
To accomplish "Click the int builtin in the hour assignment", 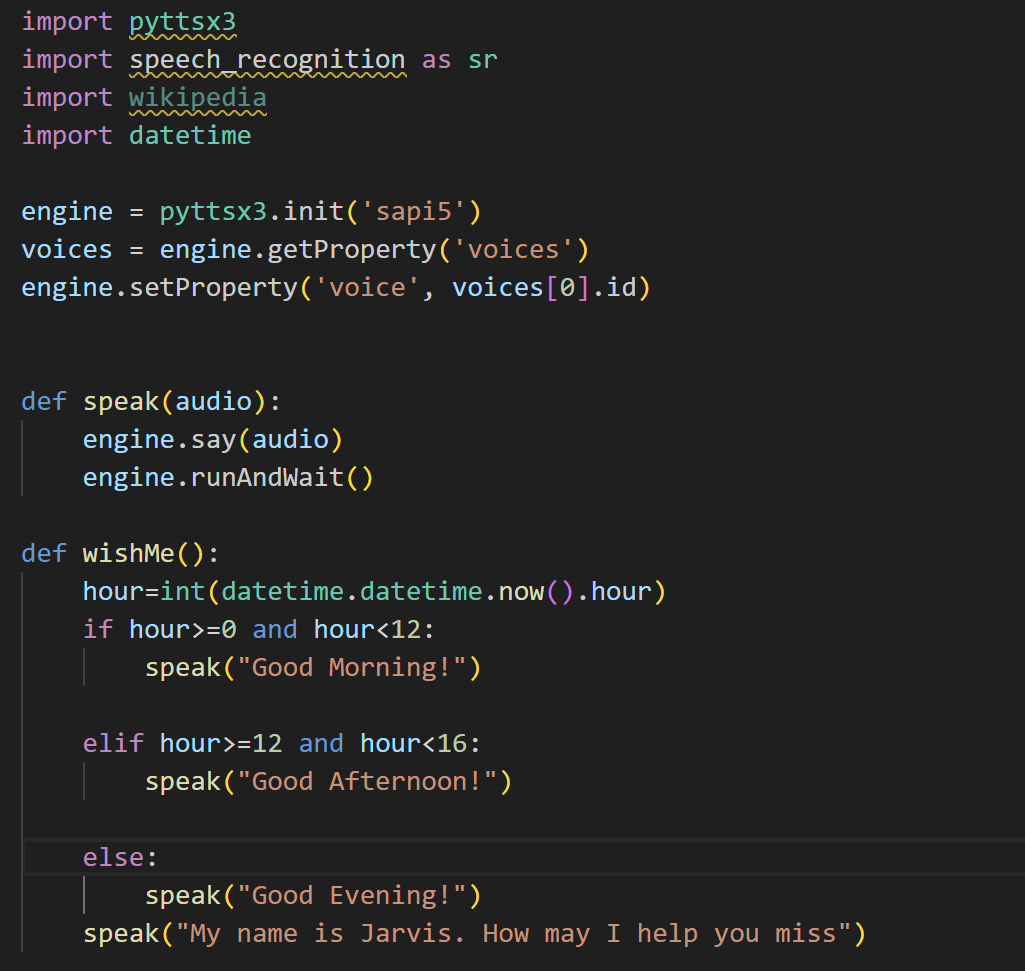I will (182, 591).
